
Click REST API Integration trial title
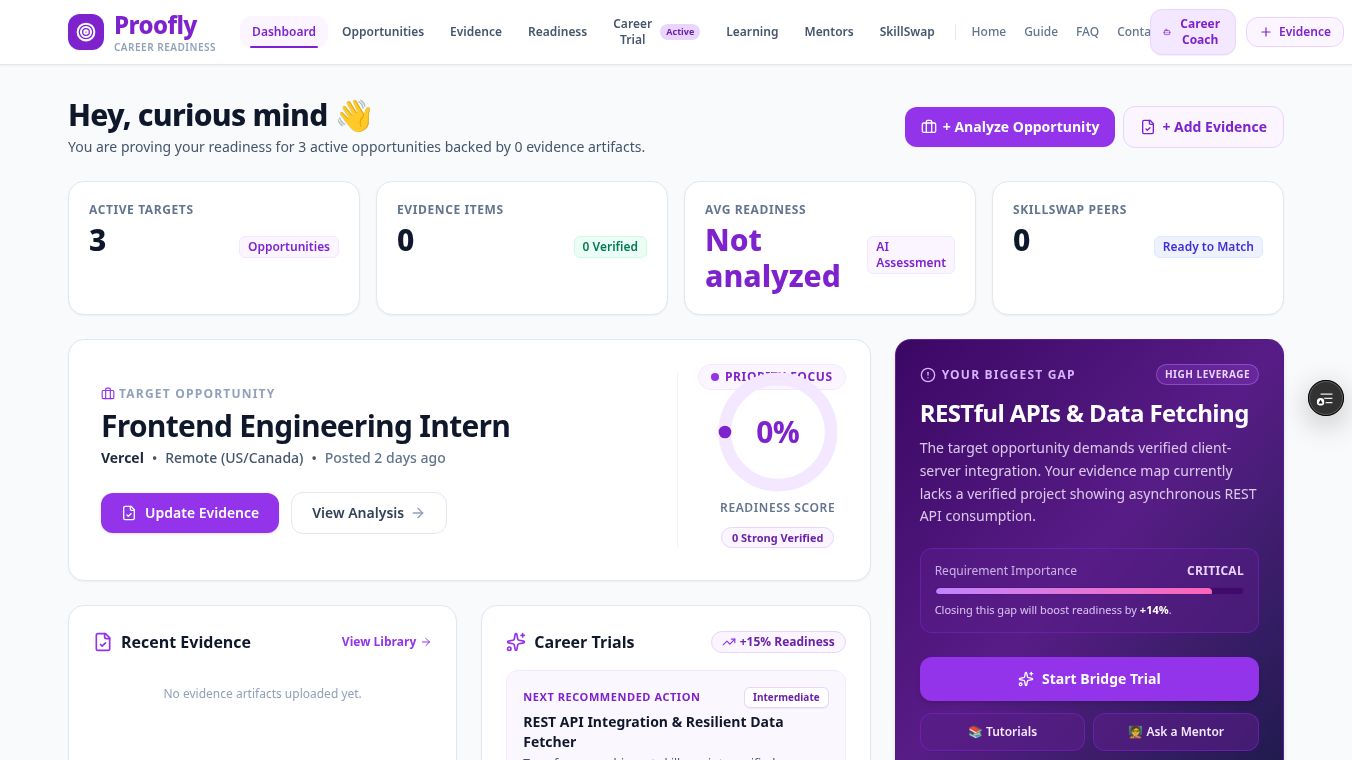coord(653,732)
